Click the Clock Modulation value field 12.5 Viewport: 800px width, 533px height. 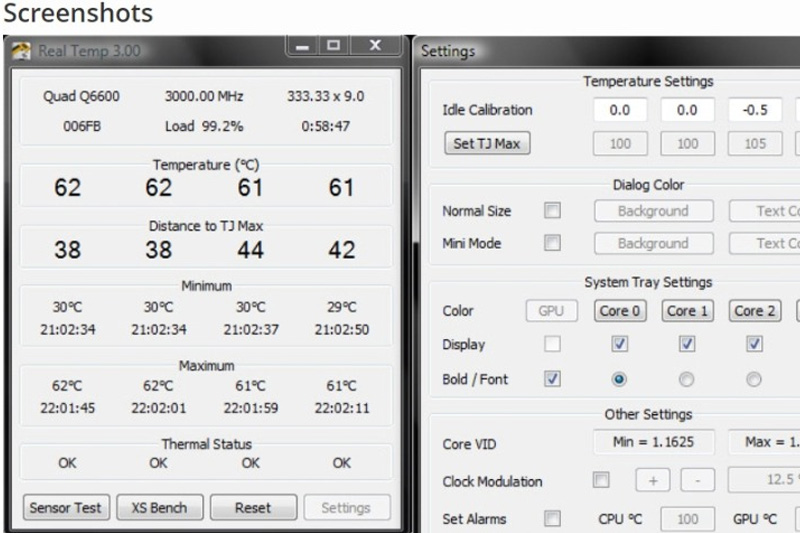coord(764,479)
